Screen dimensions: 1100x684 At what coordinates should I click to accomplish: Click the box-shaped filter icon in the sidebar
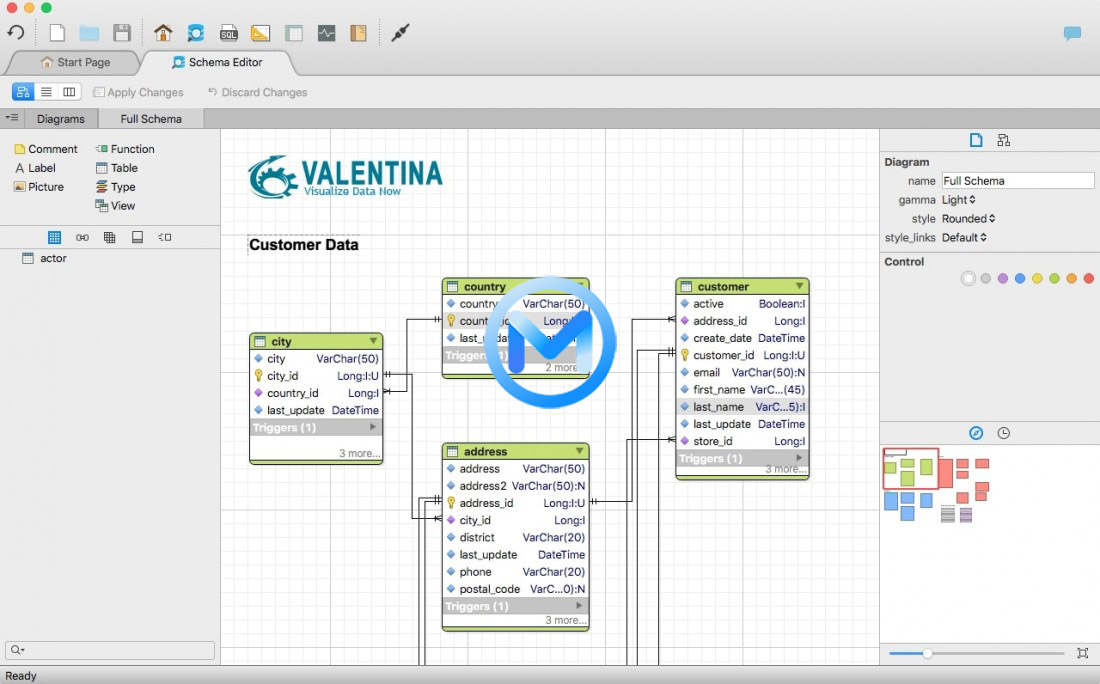[138, 237]
